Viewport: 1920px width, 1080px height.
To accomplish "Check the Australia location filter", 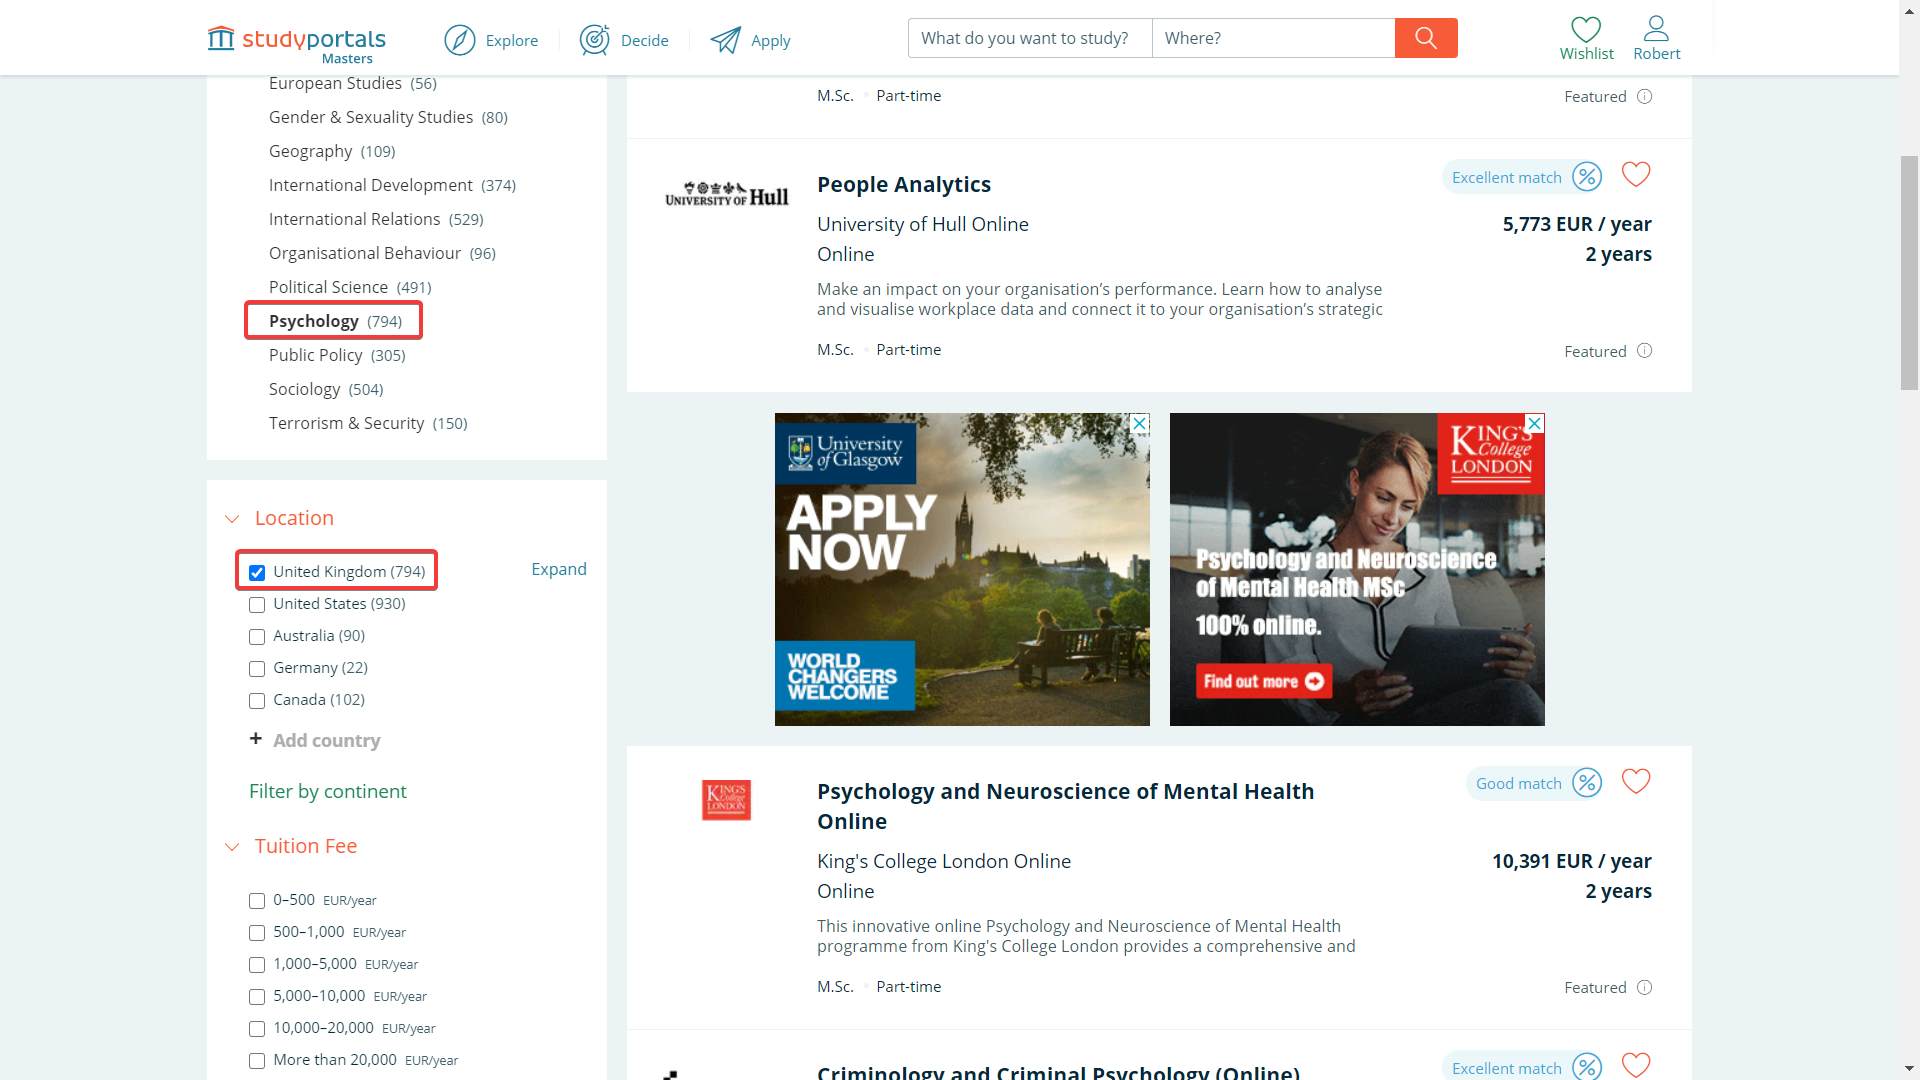I will pos(257,636).
